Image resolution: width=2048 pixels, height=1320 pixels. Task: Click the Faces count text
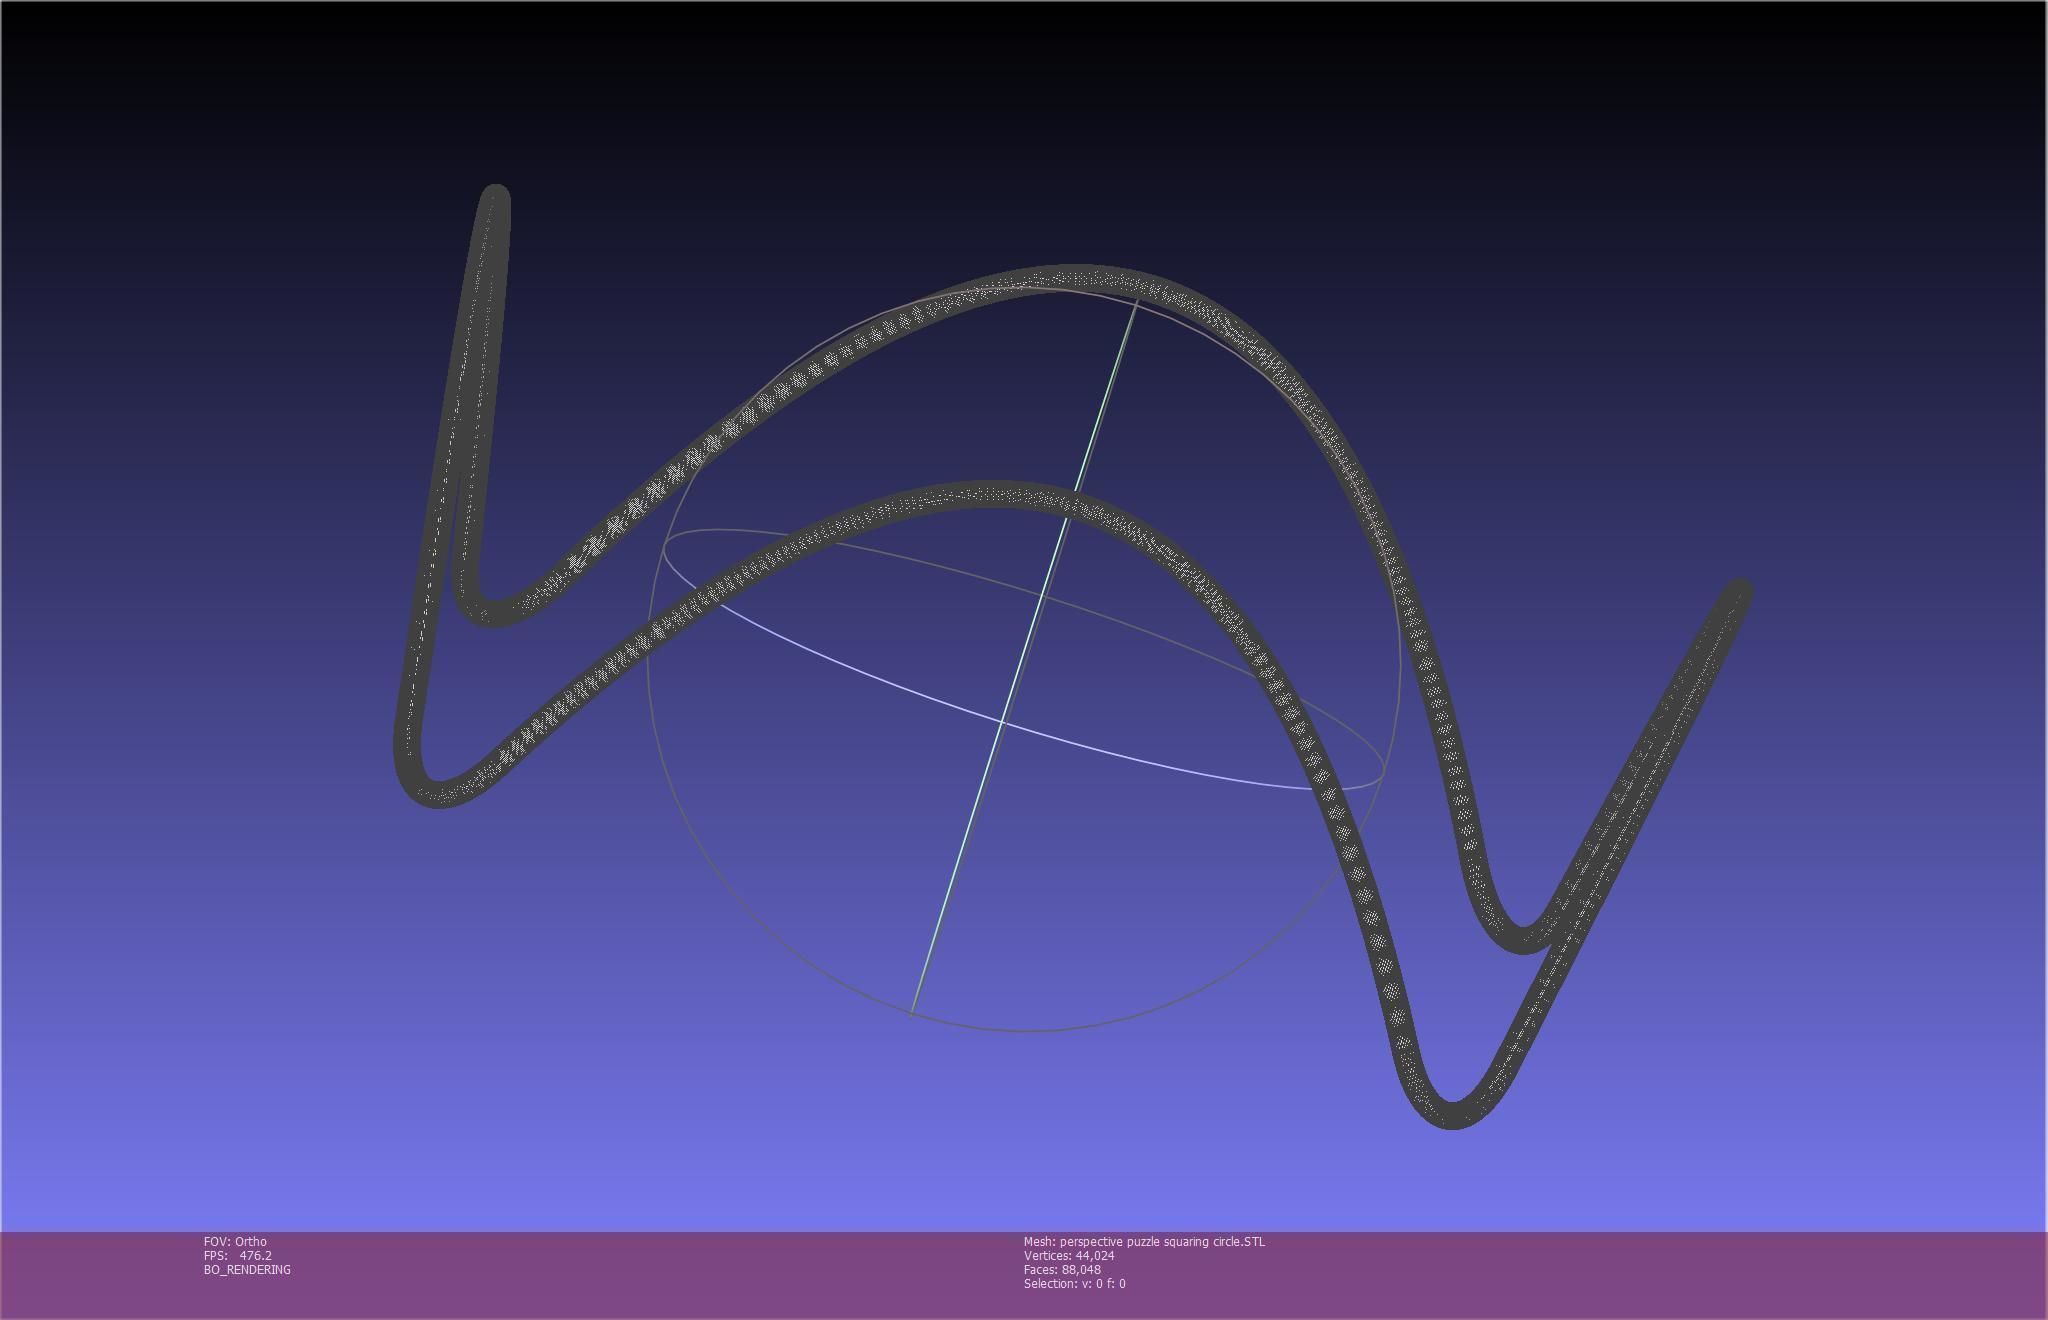pos(1061,1269)
